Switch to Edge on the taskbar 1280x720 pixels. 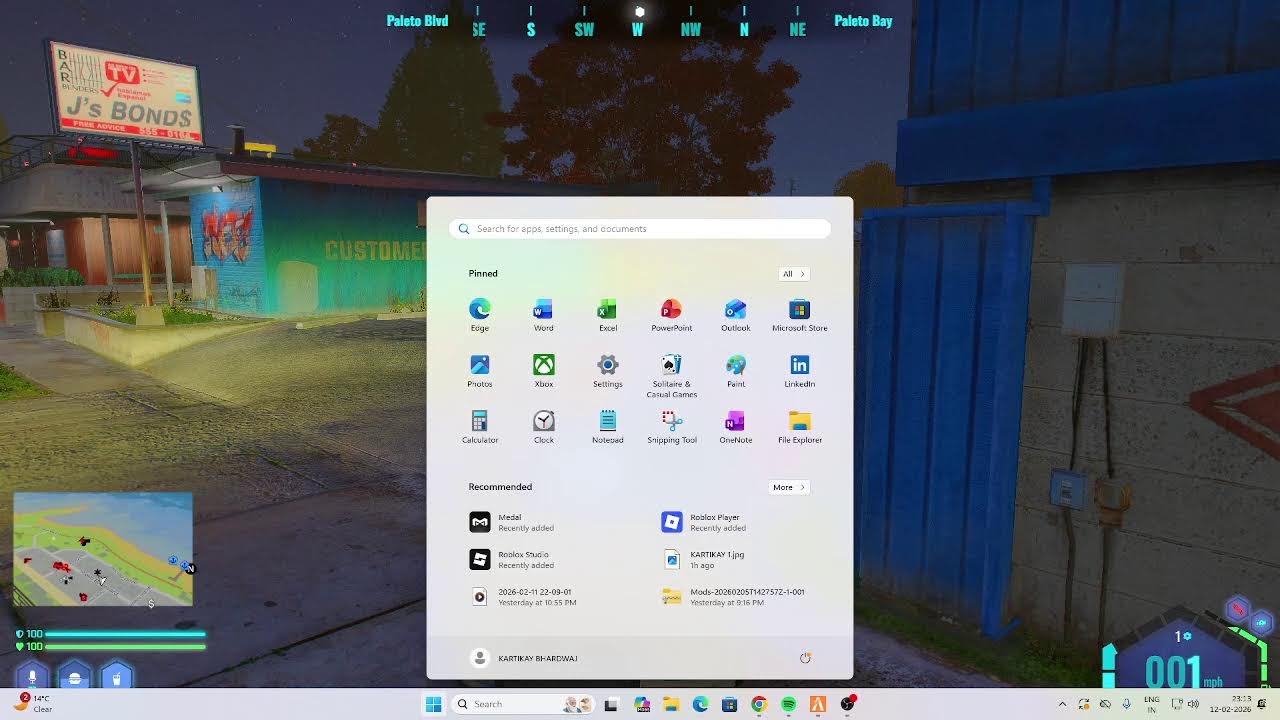coord(700,704)
